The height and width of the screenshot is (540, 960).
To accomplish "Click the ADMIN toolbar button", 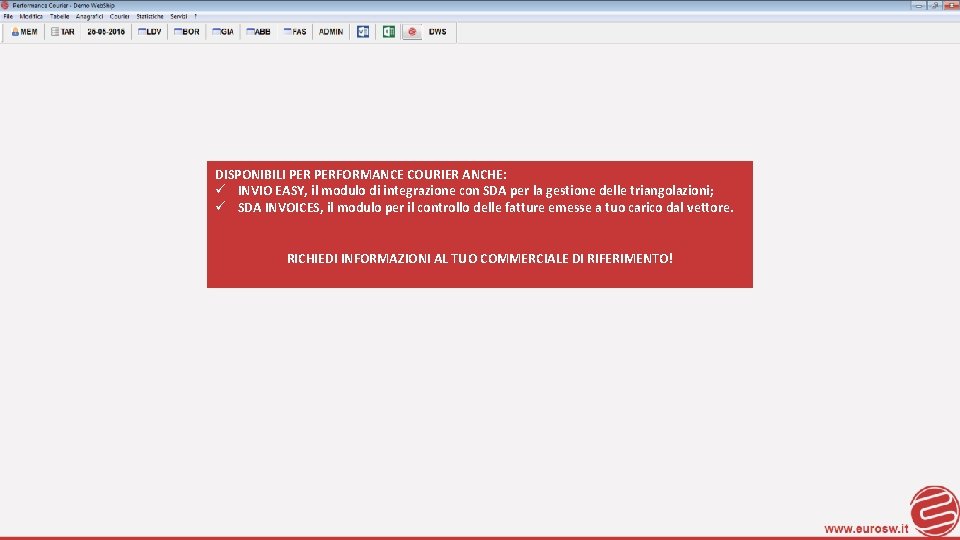I will [331, 32].
